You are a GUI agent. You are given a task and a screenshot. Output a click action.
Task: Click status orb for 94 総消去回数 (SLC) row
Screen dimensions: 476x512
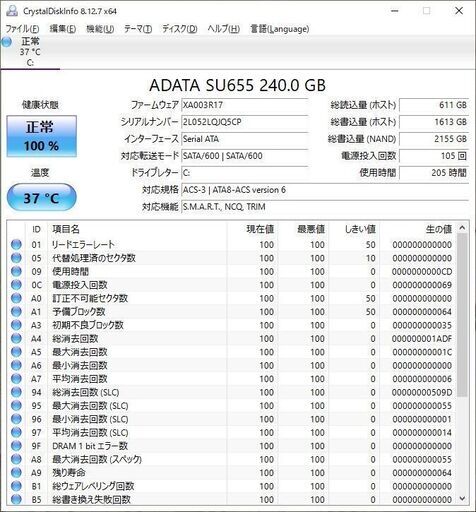16,392
